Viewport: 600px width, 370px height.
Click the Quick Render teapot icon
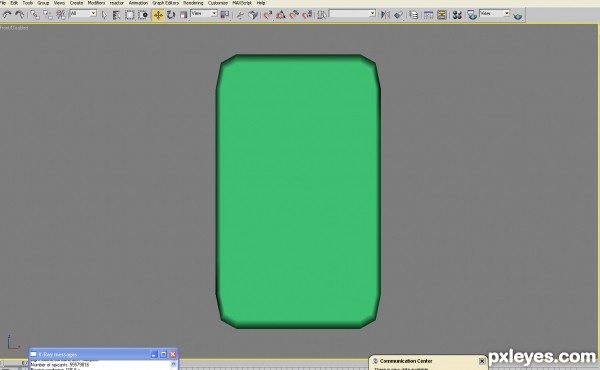click(518, 16)
